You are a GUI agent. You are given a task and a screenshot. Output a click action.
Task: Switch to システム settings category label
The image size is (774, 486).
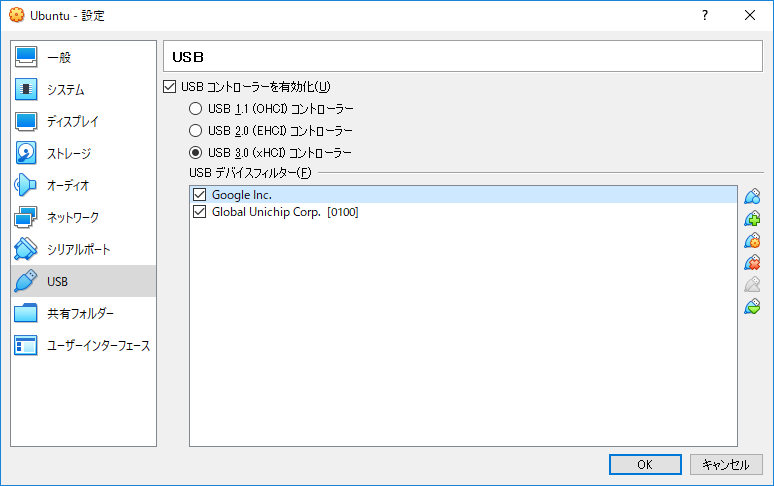tap(66, 89)
